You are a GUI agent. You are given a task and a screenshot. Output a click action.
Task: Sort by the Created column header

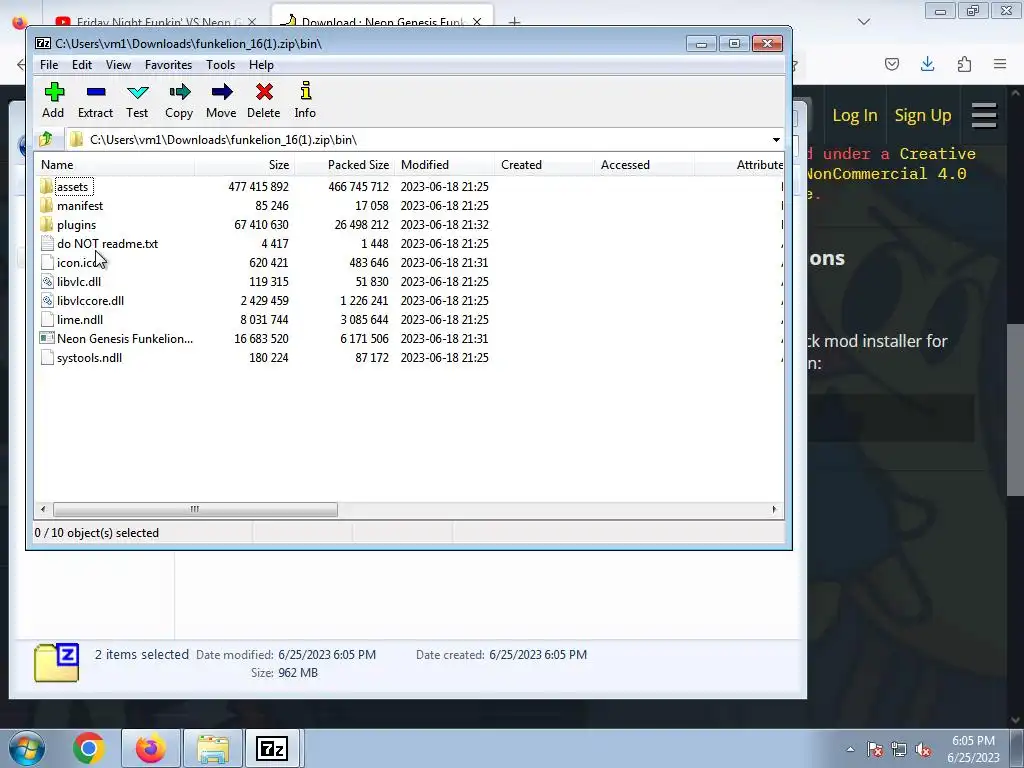pyautogui.click(x=544, y=165)
